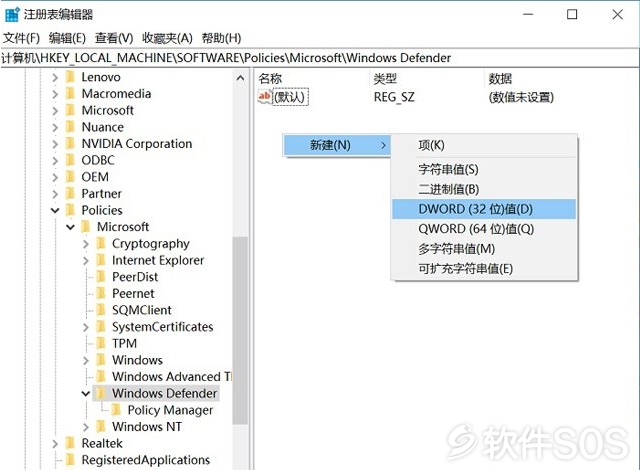Click the TPM folder icon
Screen dimensions: 640x470
tap(101, 344)
